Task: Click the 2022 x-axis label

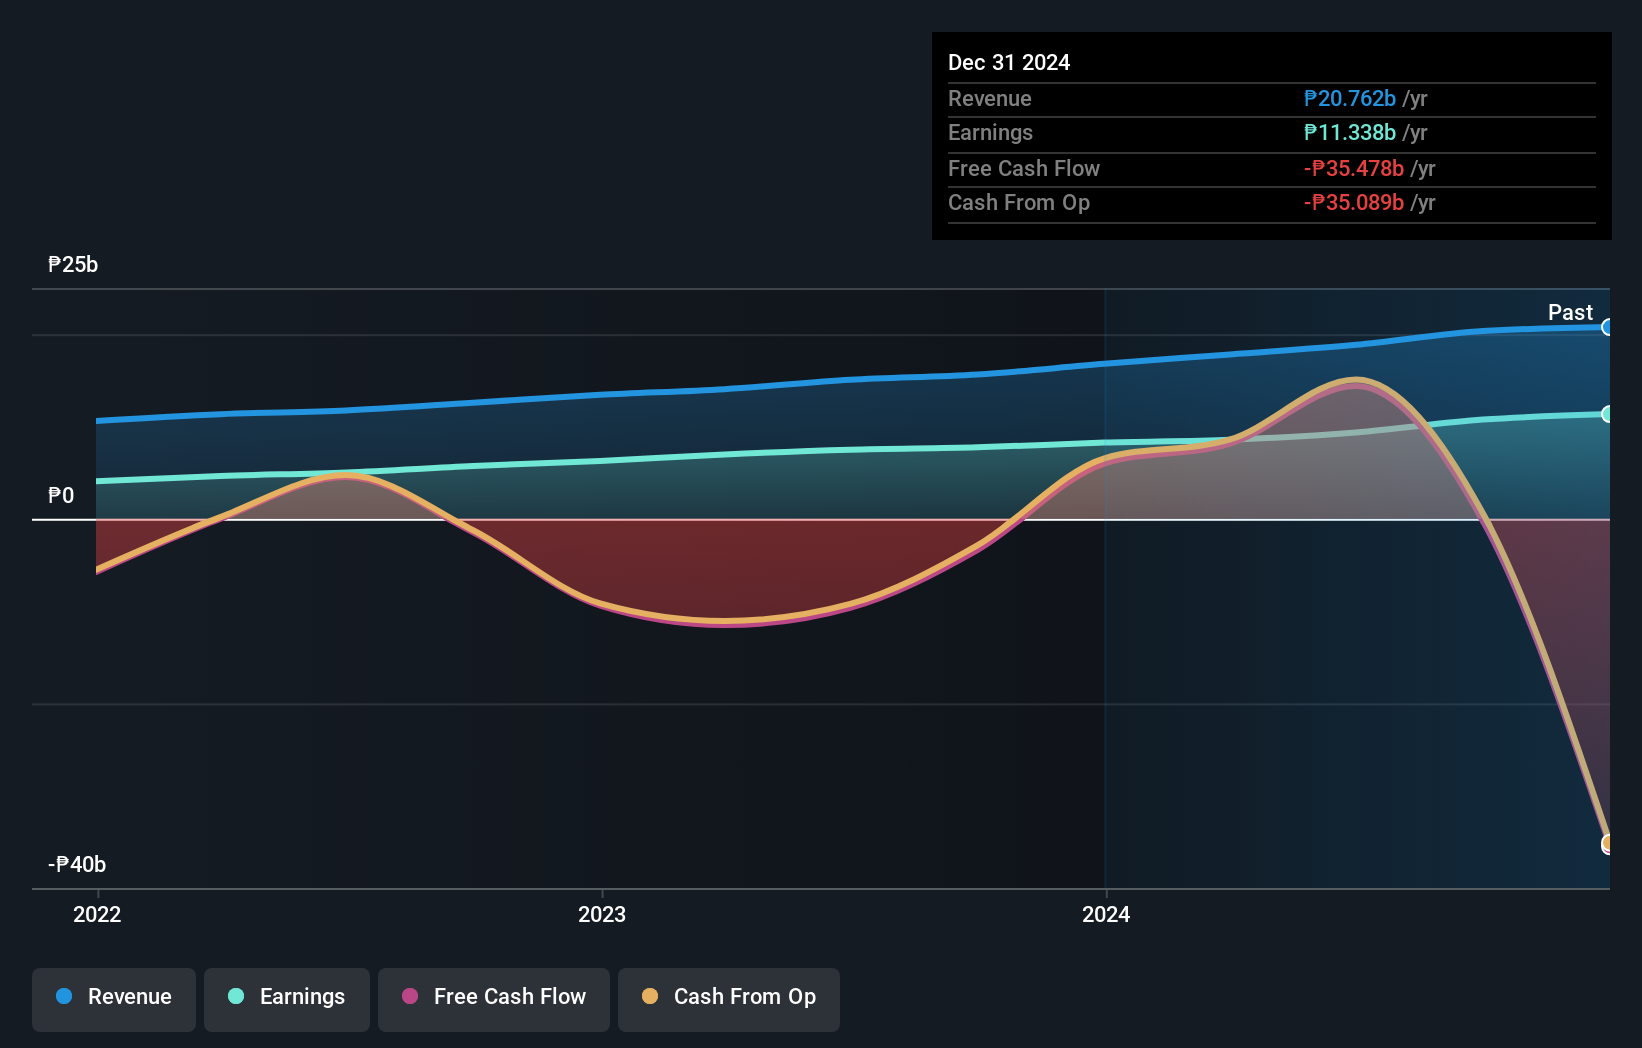Action: 97,914
